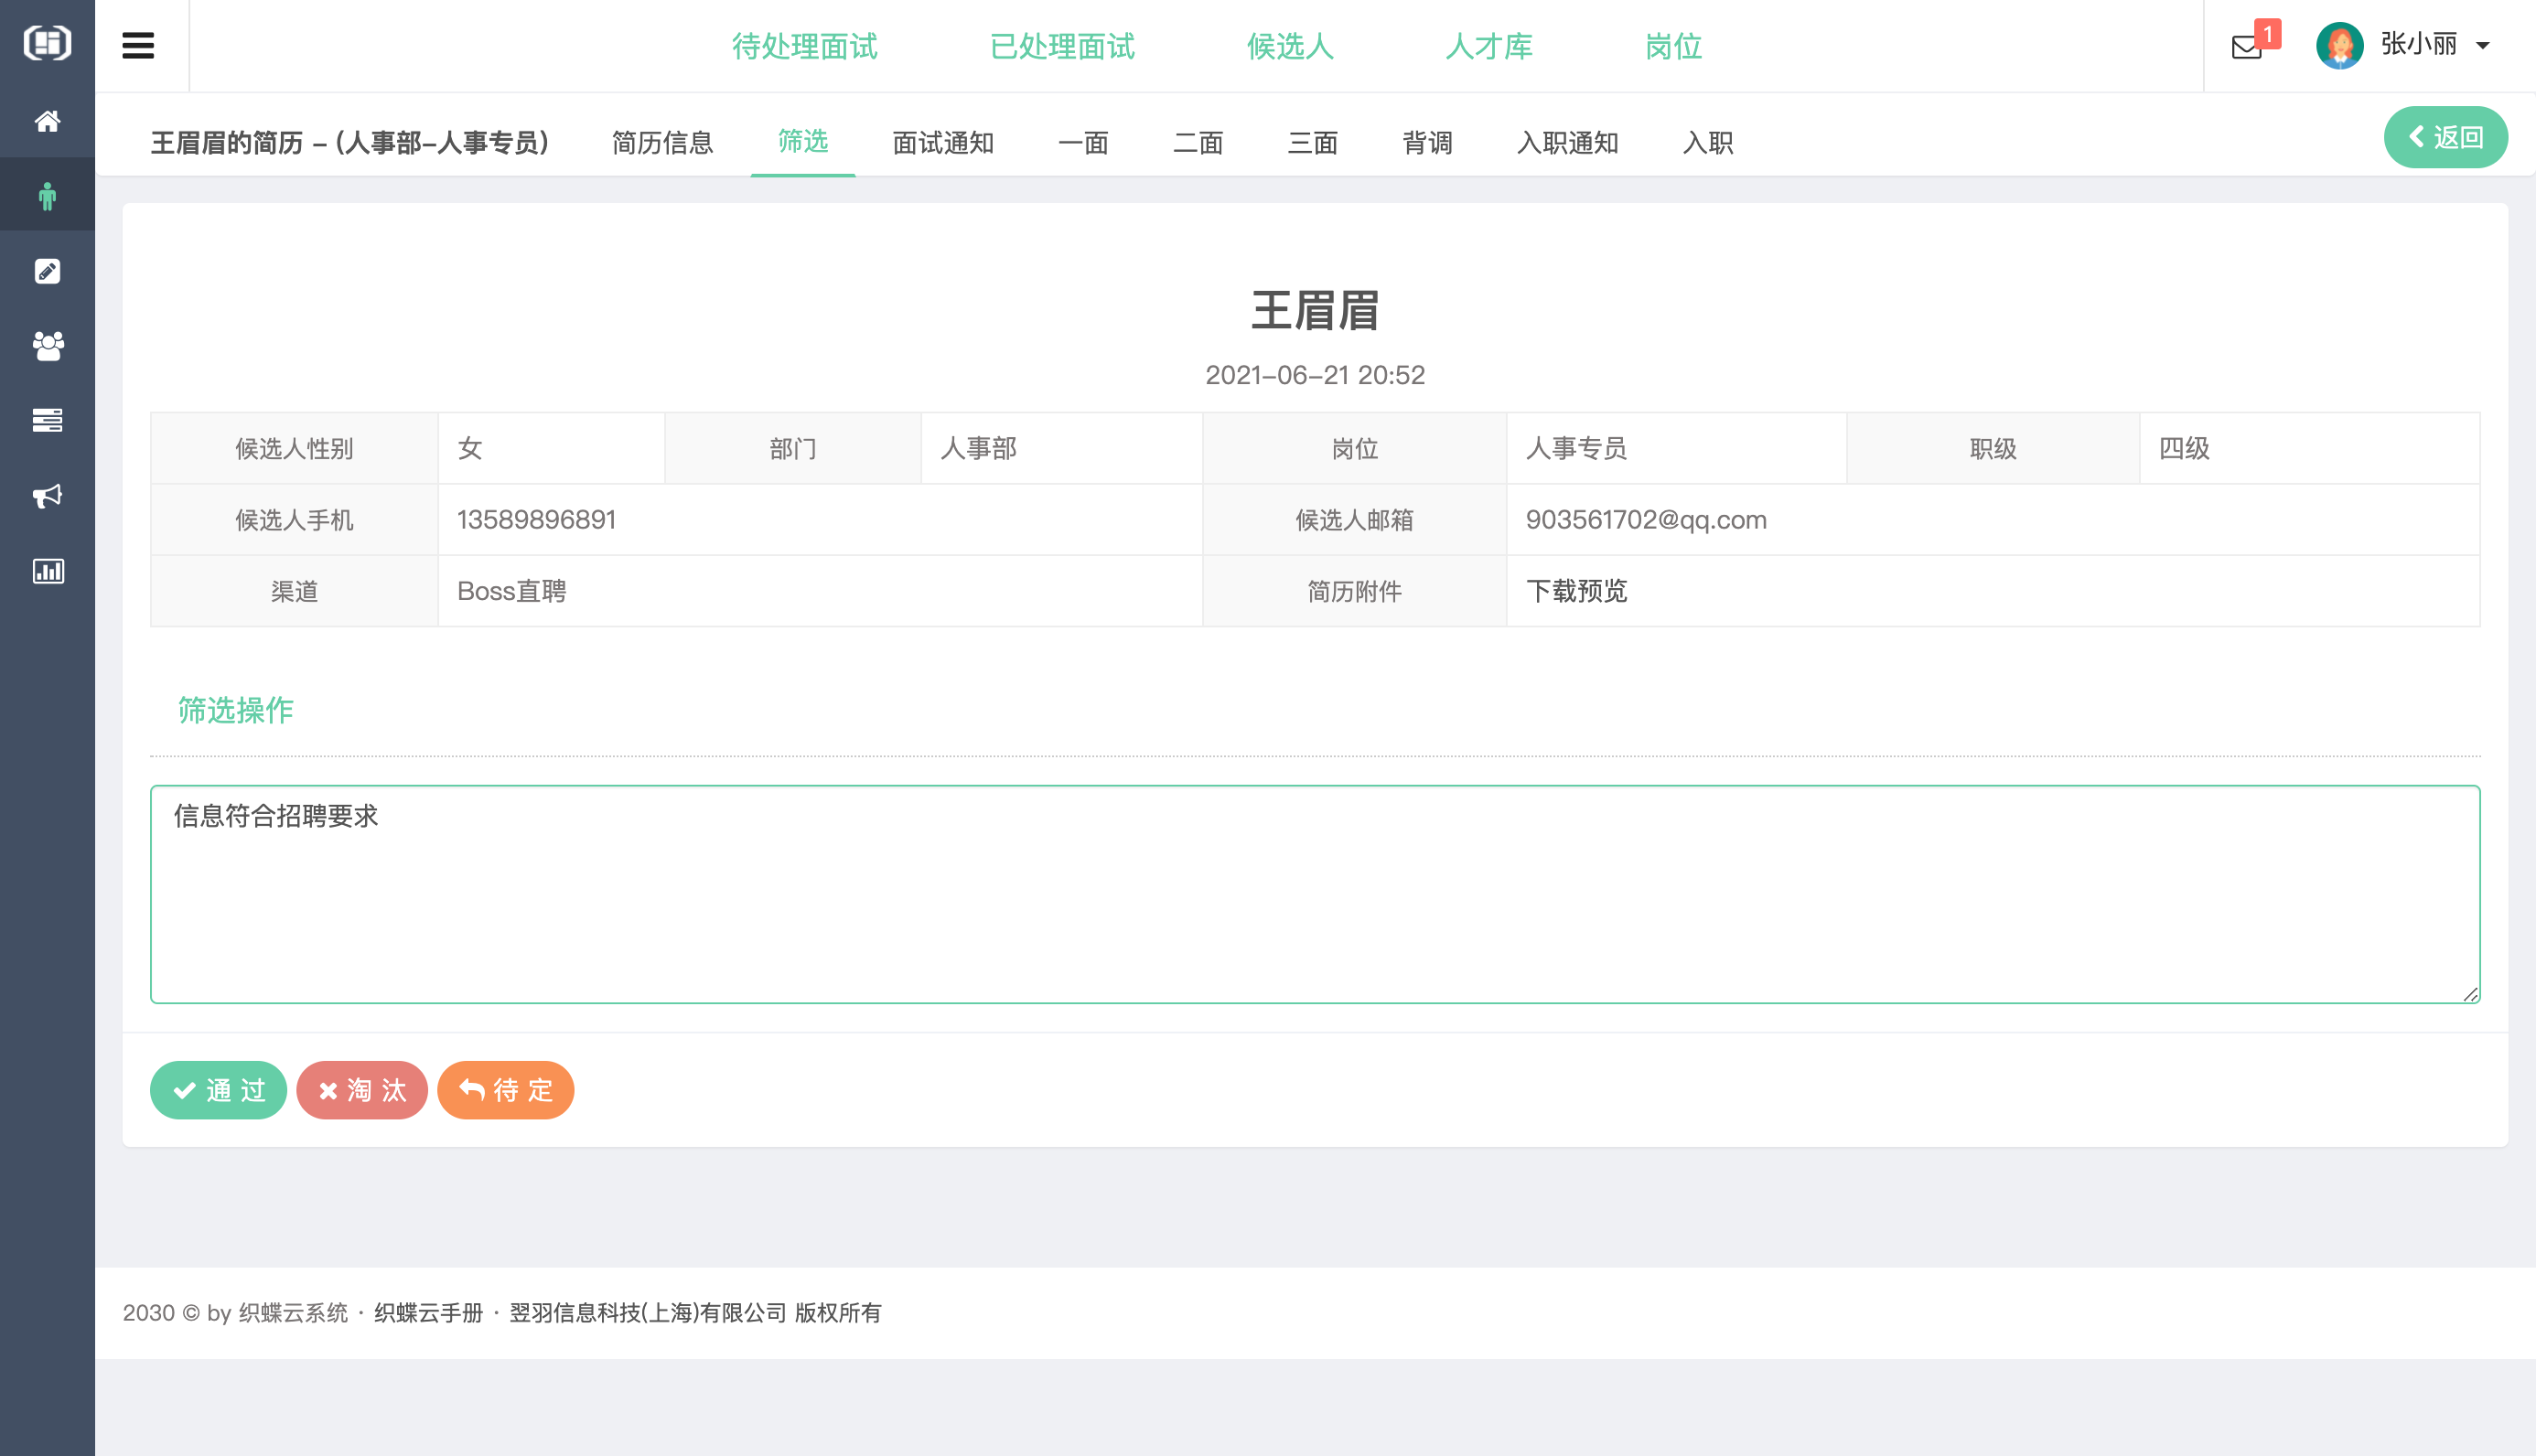
Task: Click the people group icon in the sidebar
Action: pos(47,345)
